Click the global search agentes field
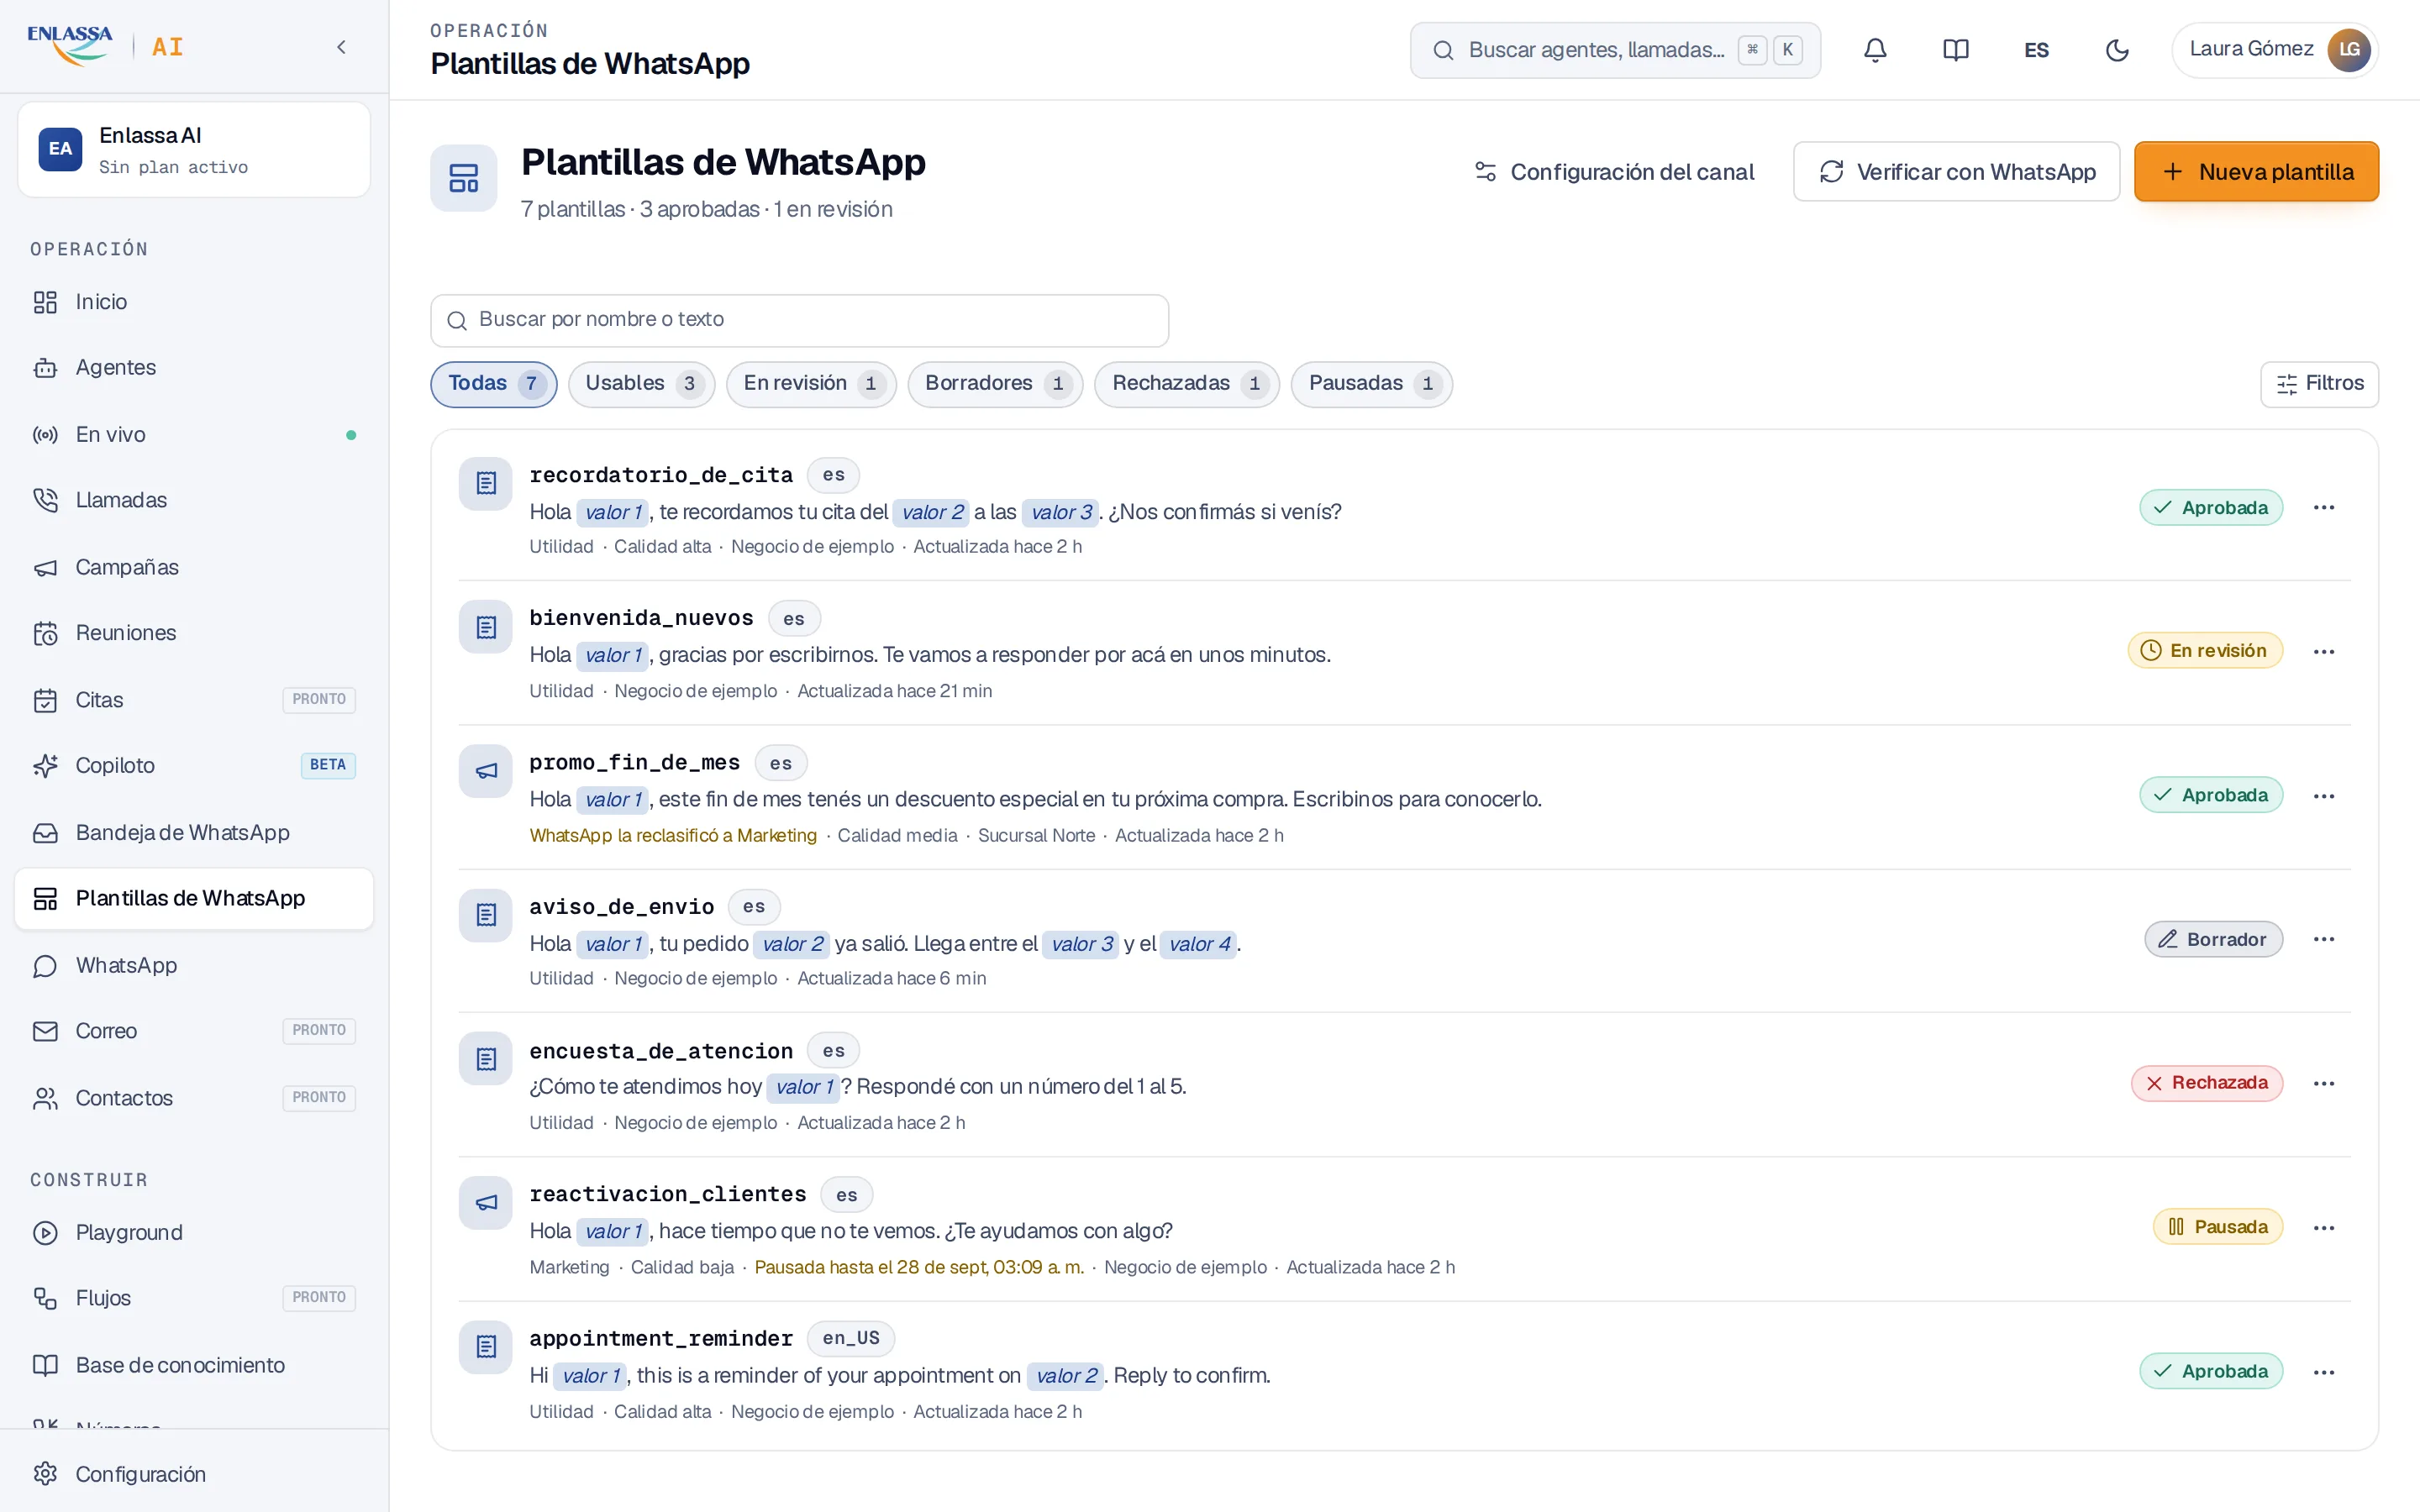2420x1512 pixels. coord(1615,50)
